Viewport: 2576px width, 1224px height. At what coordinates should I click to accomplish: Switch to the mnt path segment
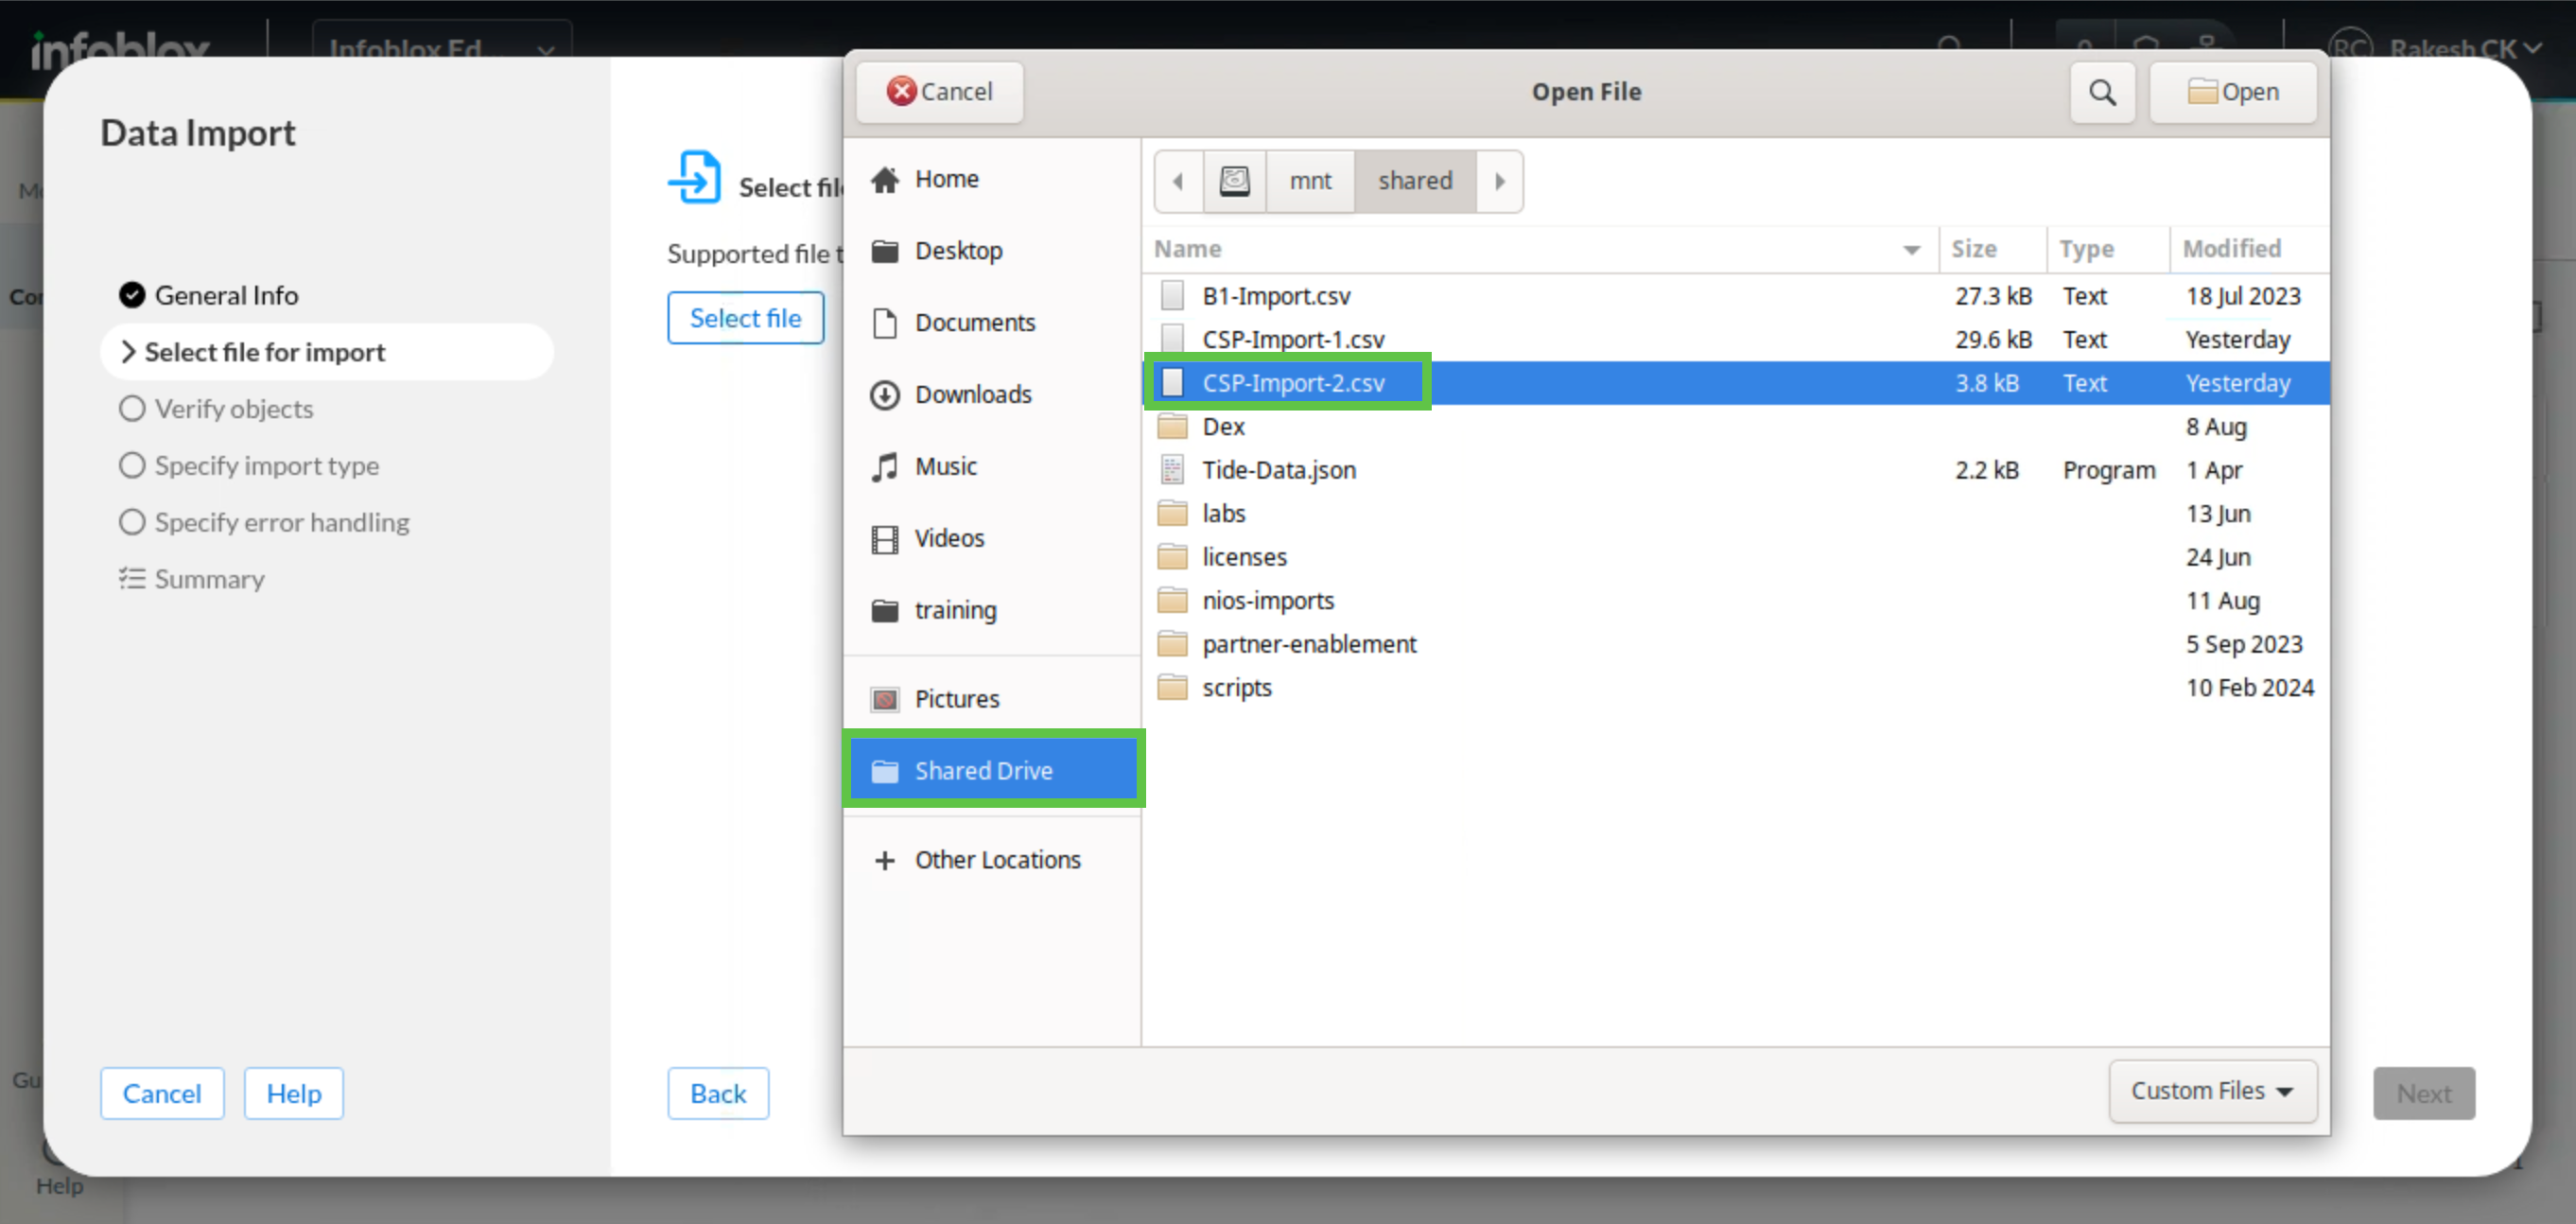click(x=1309, y=181)
